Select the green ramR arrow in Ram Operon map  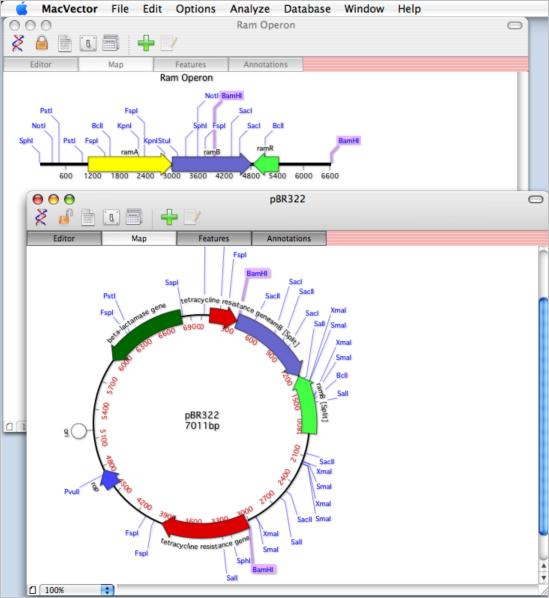266,164
